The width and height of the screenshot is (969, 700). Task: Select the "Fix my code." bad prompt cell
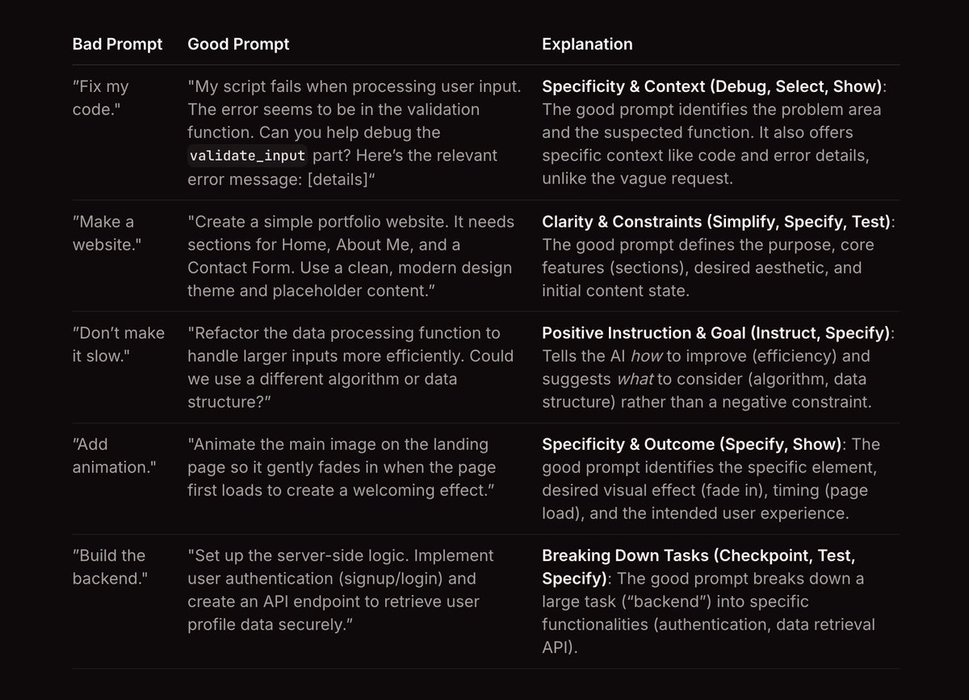[102, 98]
